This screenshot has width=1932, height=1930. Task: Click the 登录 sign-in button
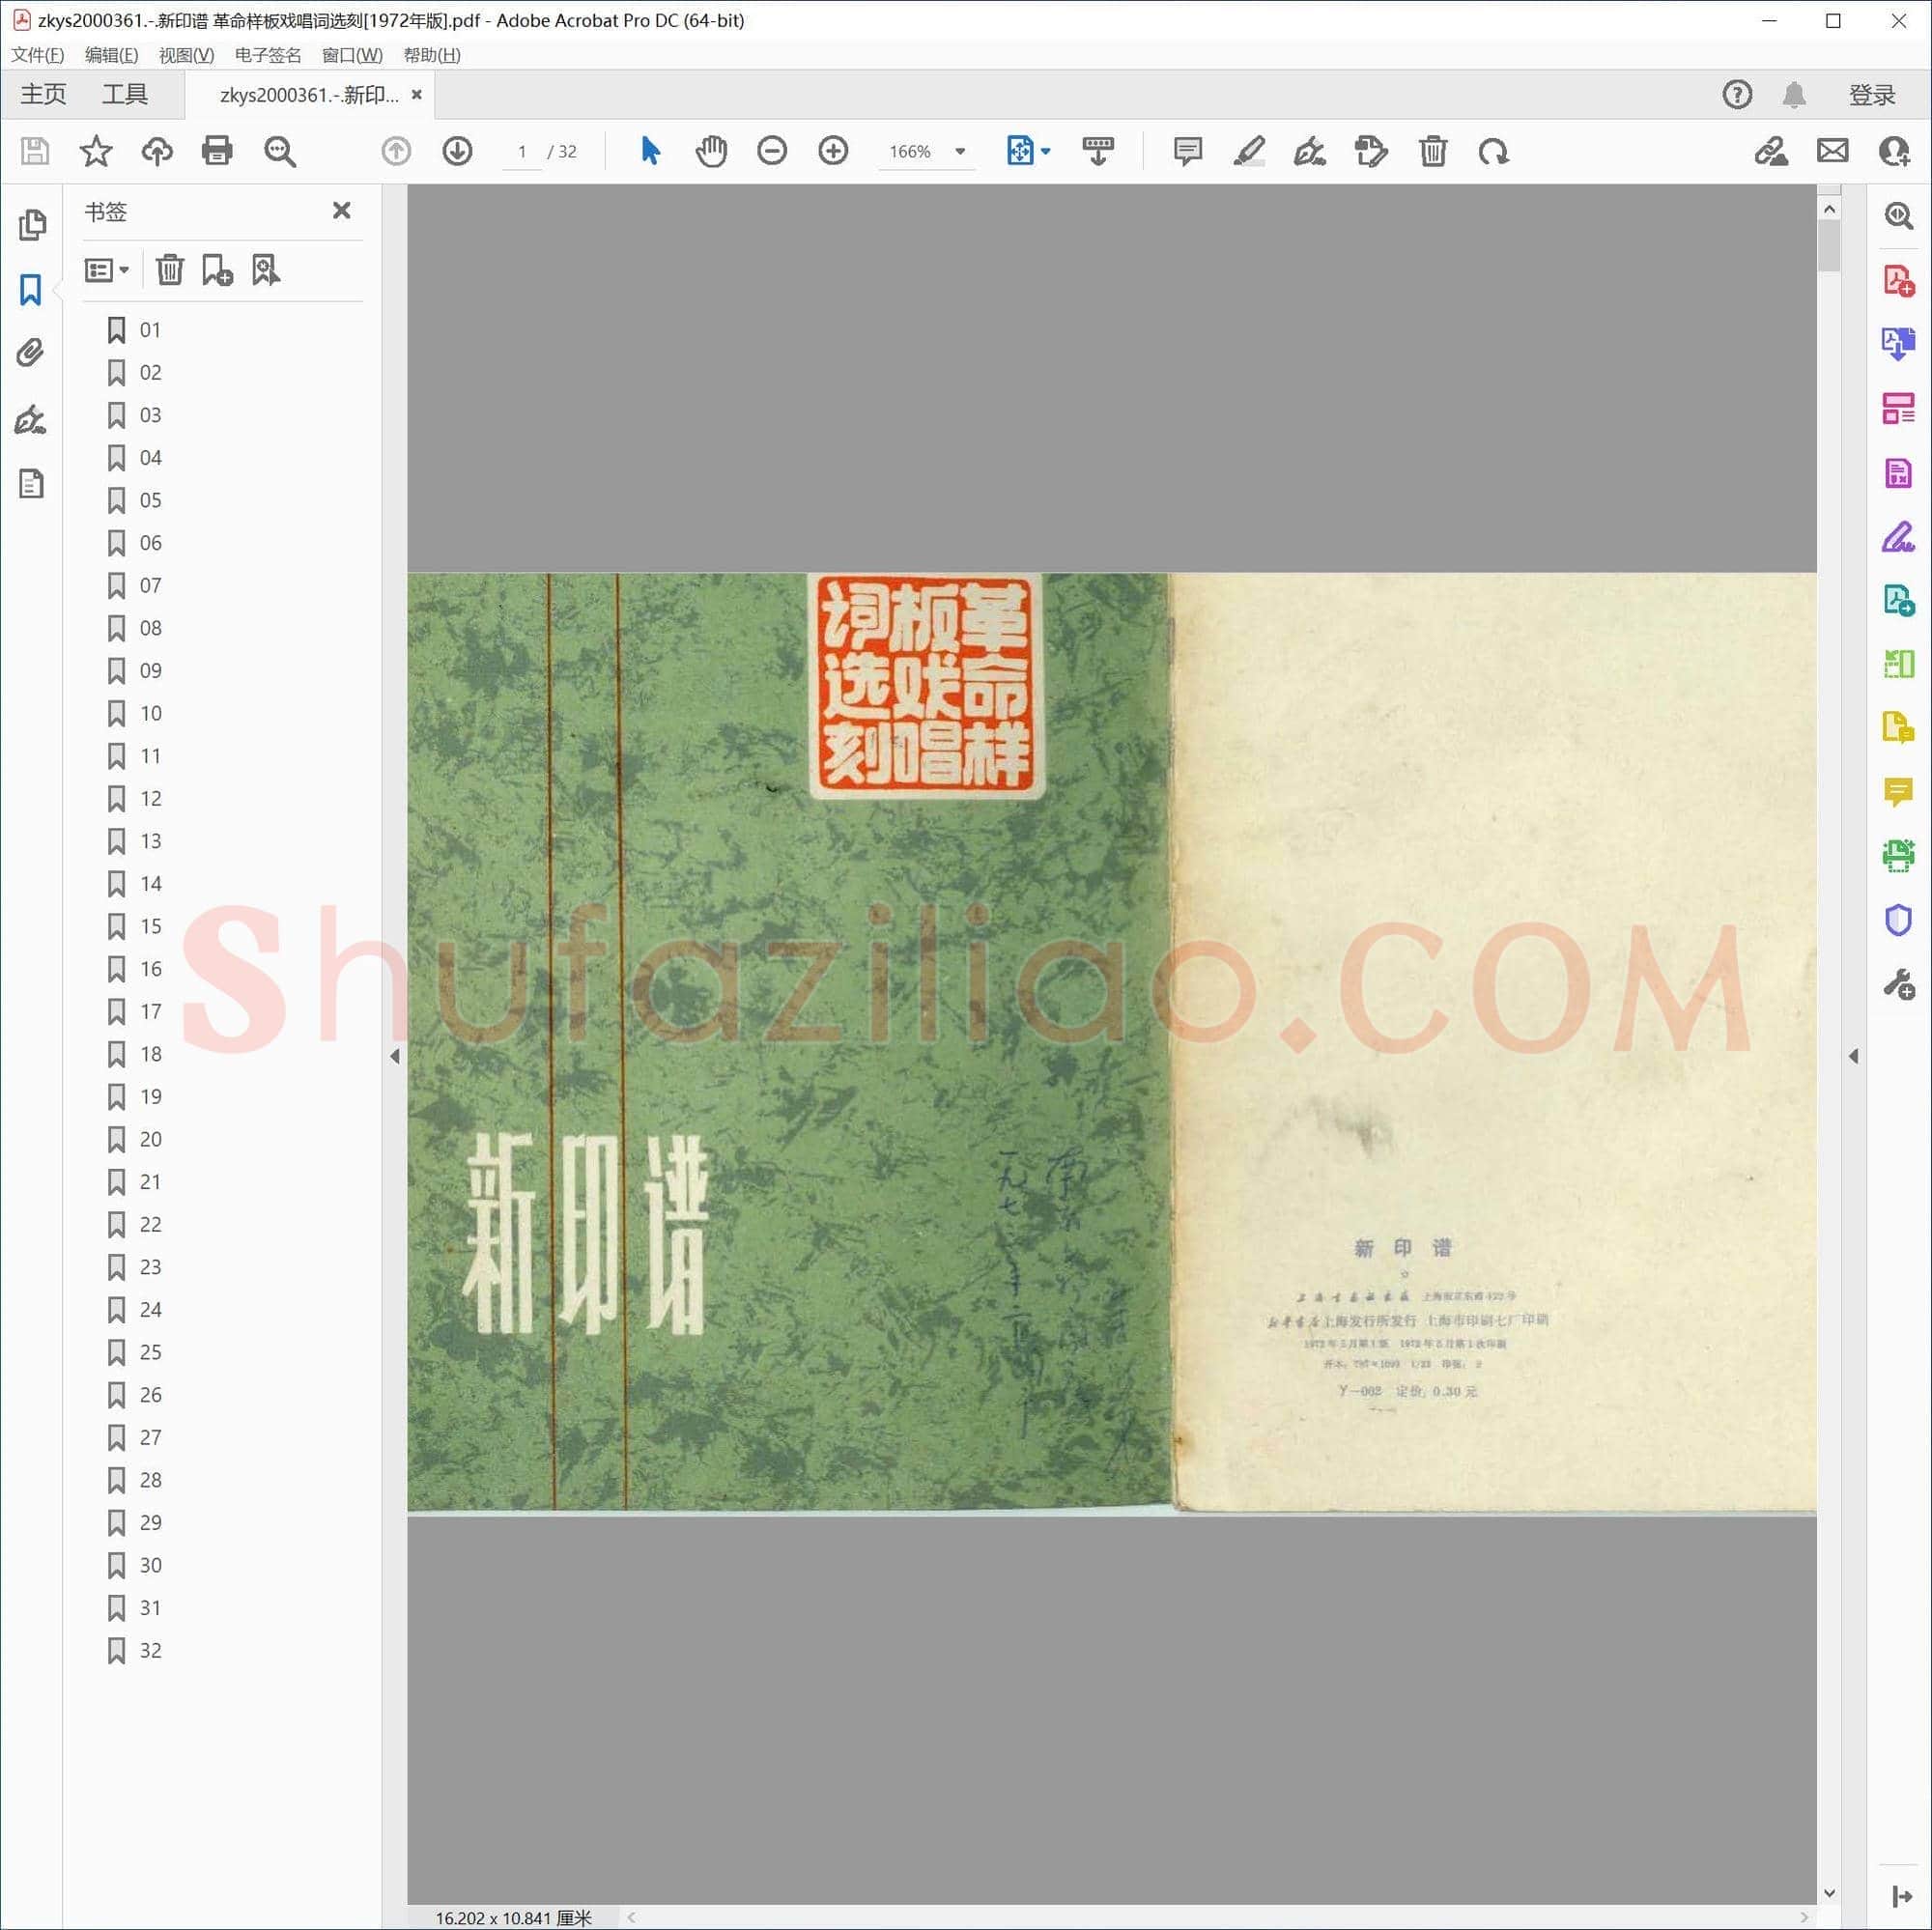point(1872,95)
